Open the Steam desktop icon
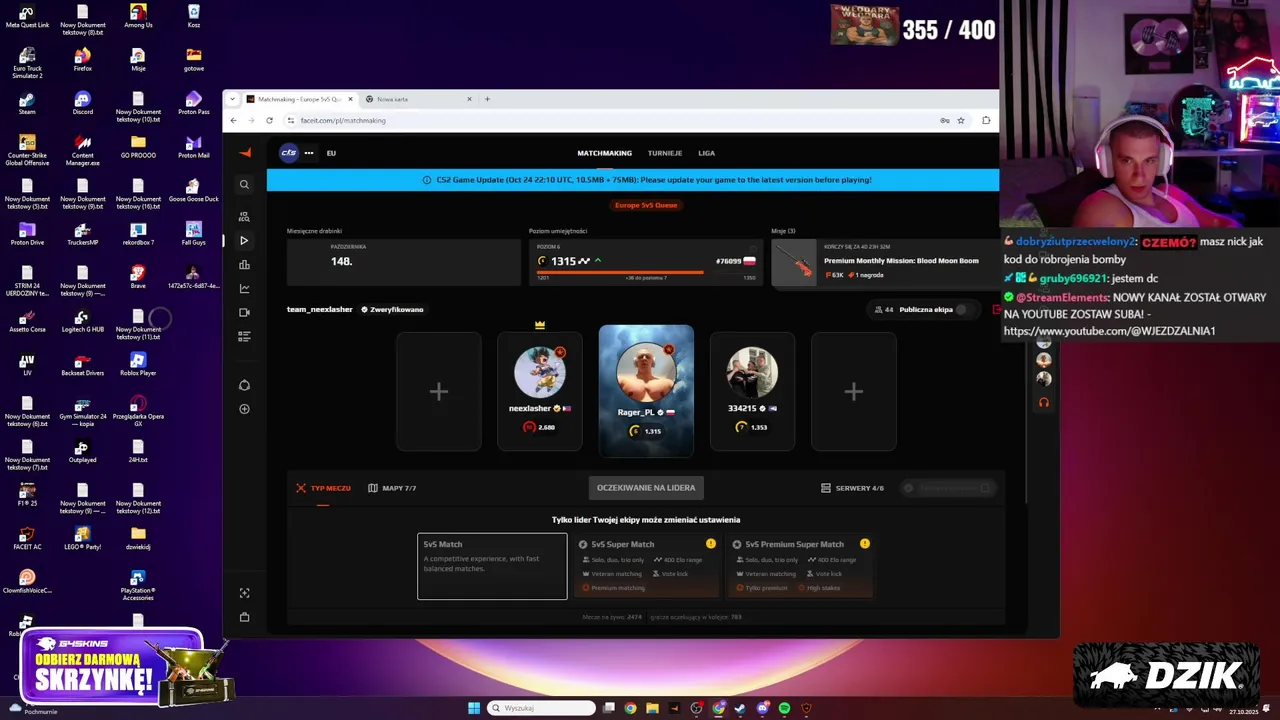The height and width of the screenshot is (720, 1280). click(27, 102)
